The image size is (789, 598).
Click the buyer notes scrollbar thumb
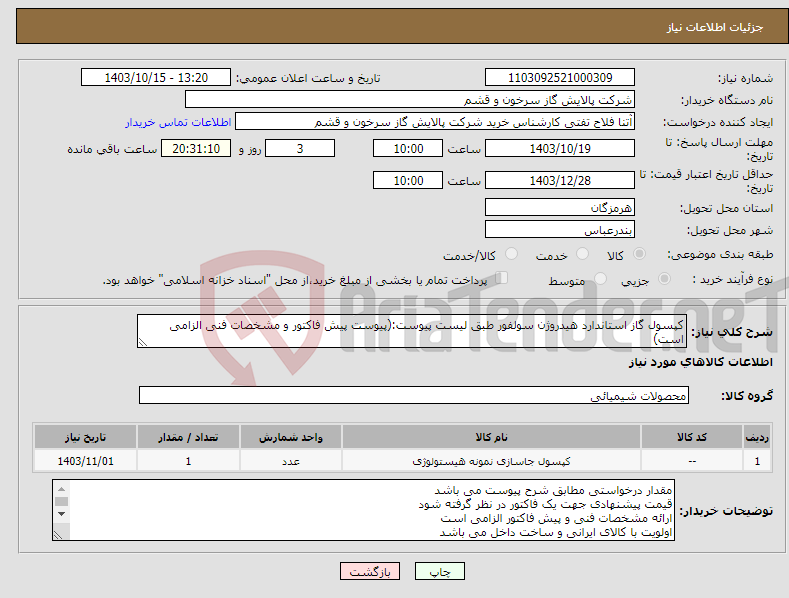coord(61,501)
